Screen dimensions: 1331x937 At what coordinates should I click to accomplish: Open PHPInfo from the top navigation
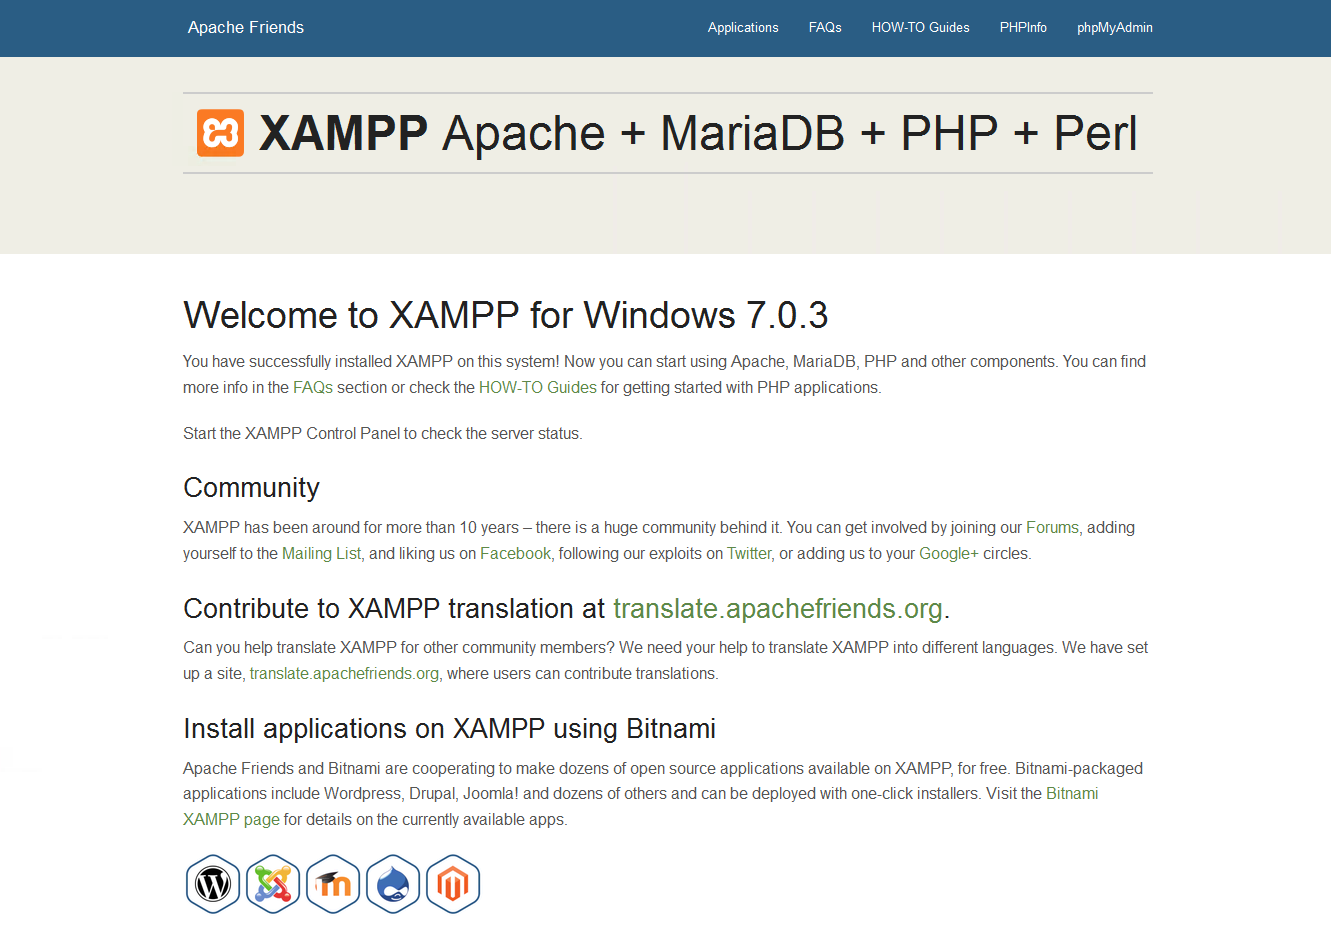click(x=1022, y=28)
